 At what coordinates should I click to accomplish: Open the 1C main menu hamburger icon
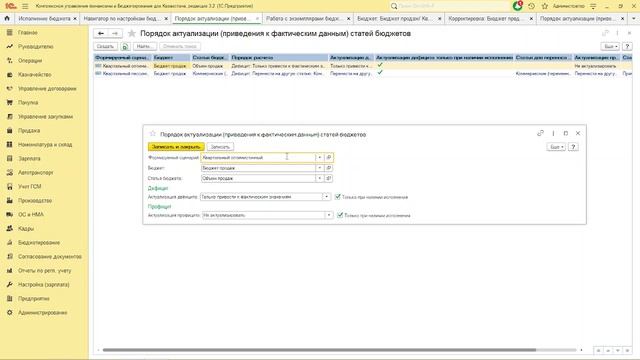point(25,6)
